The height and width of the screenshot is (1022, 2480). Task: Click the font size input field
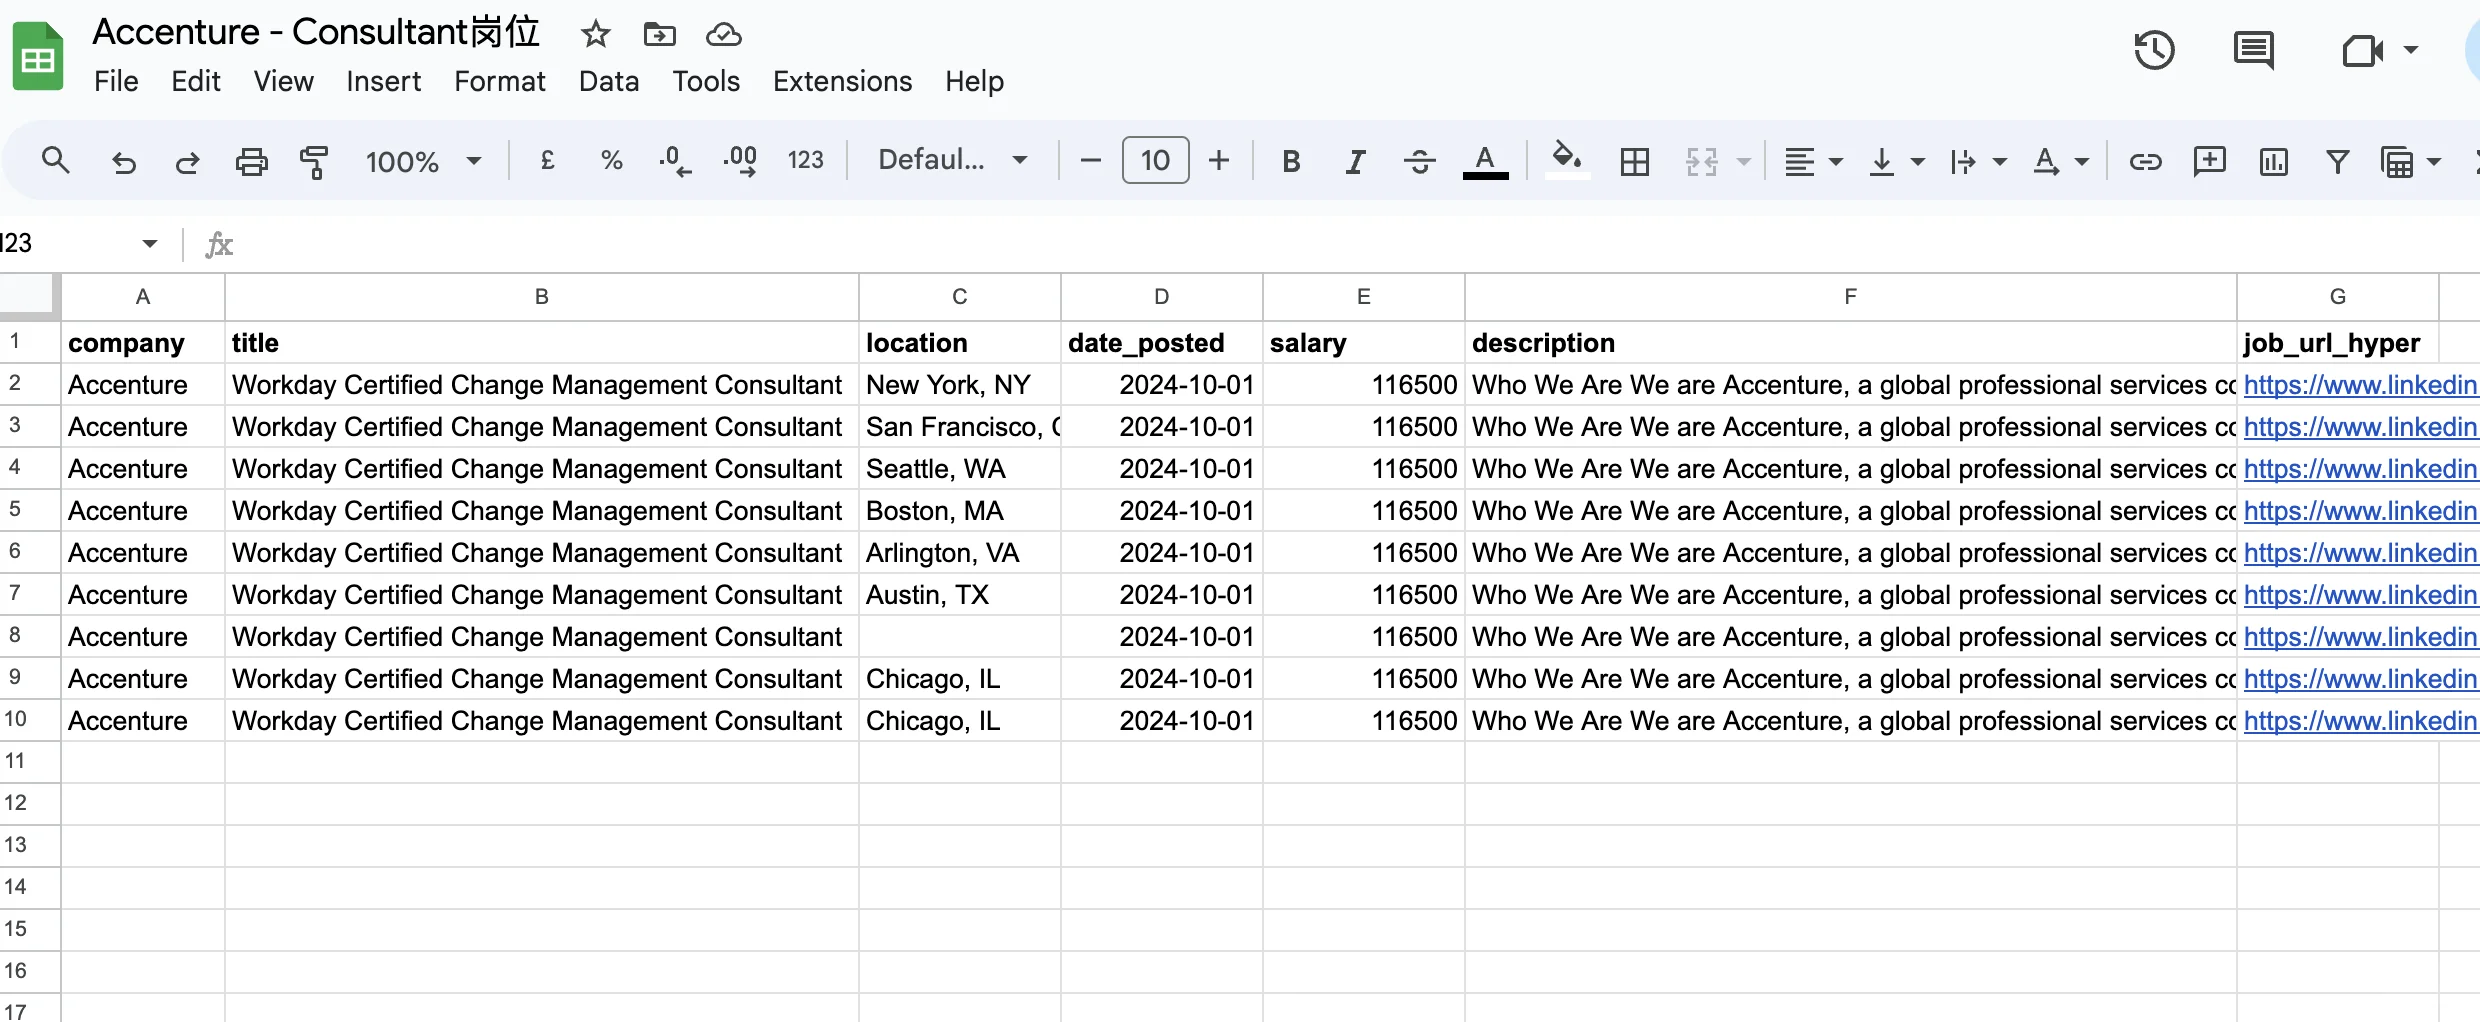(x=1155, y=160)
